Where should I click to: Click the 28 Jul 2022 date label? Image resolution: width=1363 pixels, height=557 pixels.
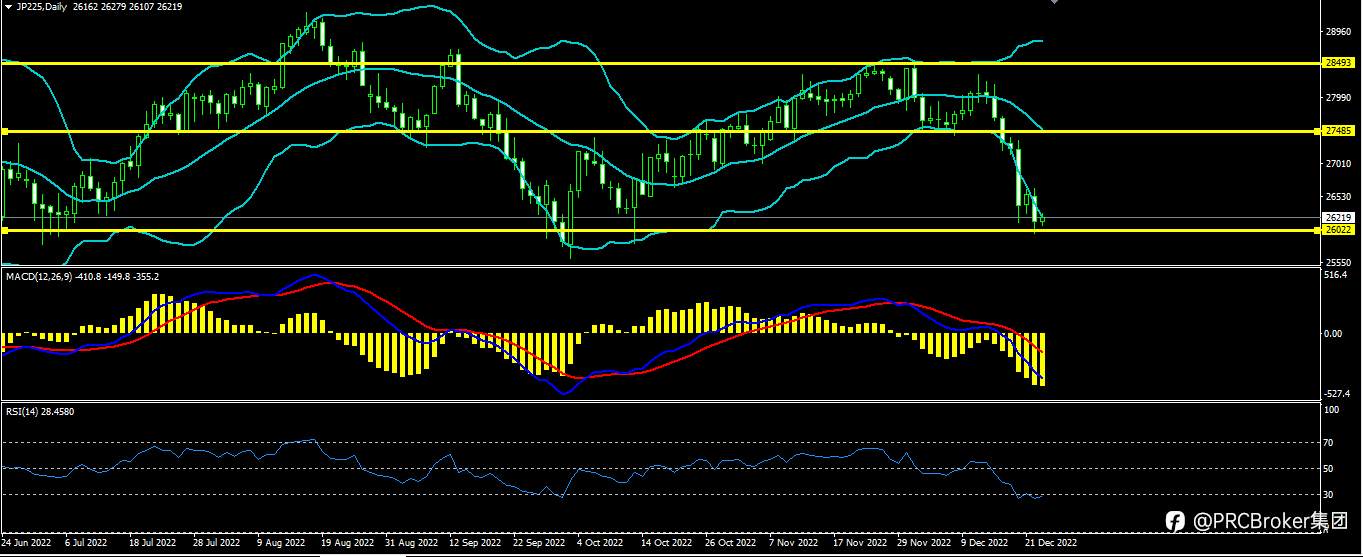[216, 543]
